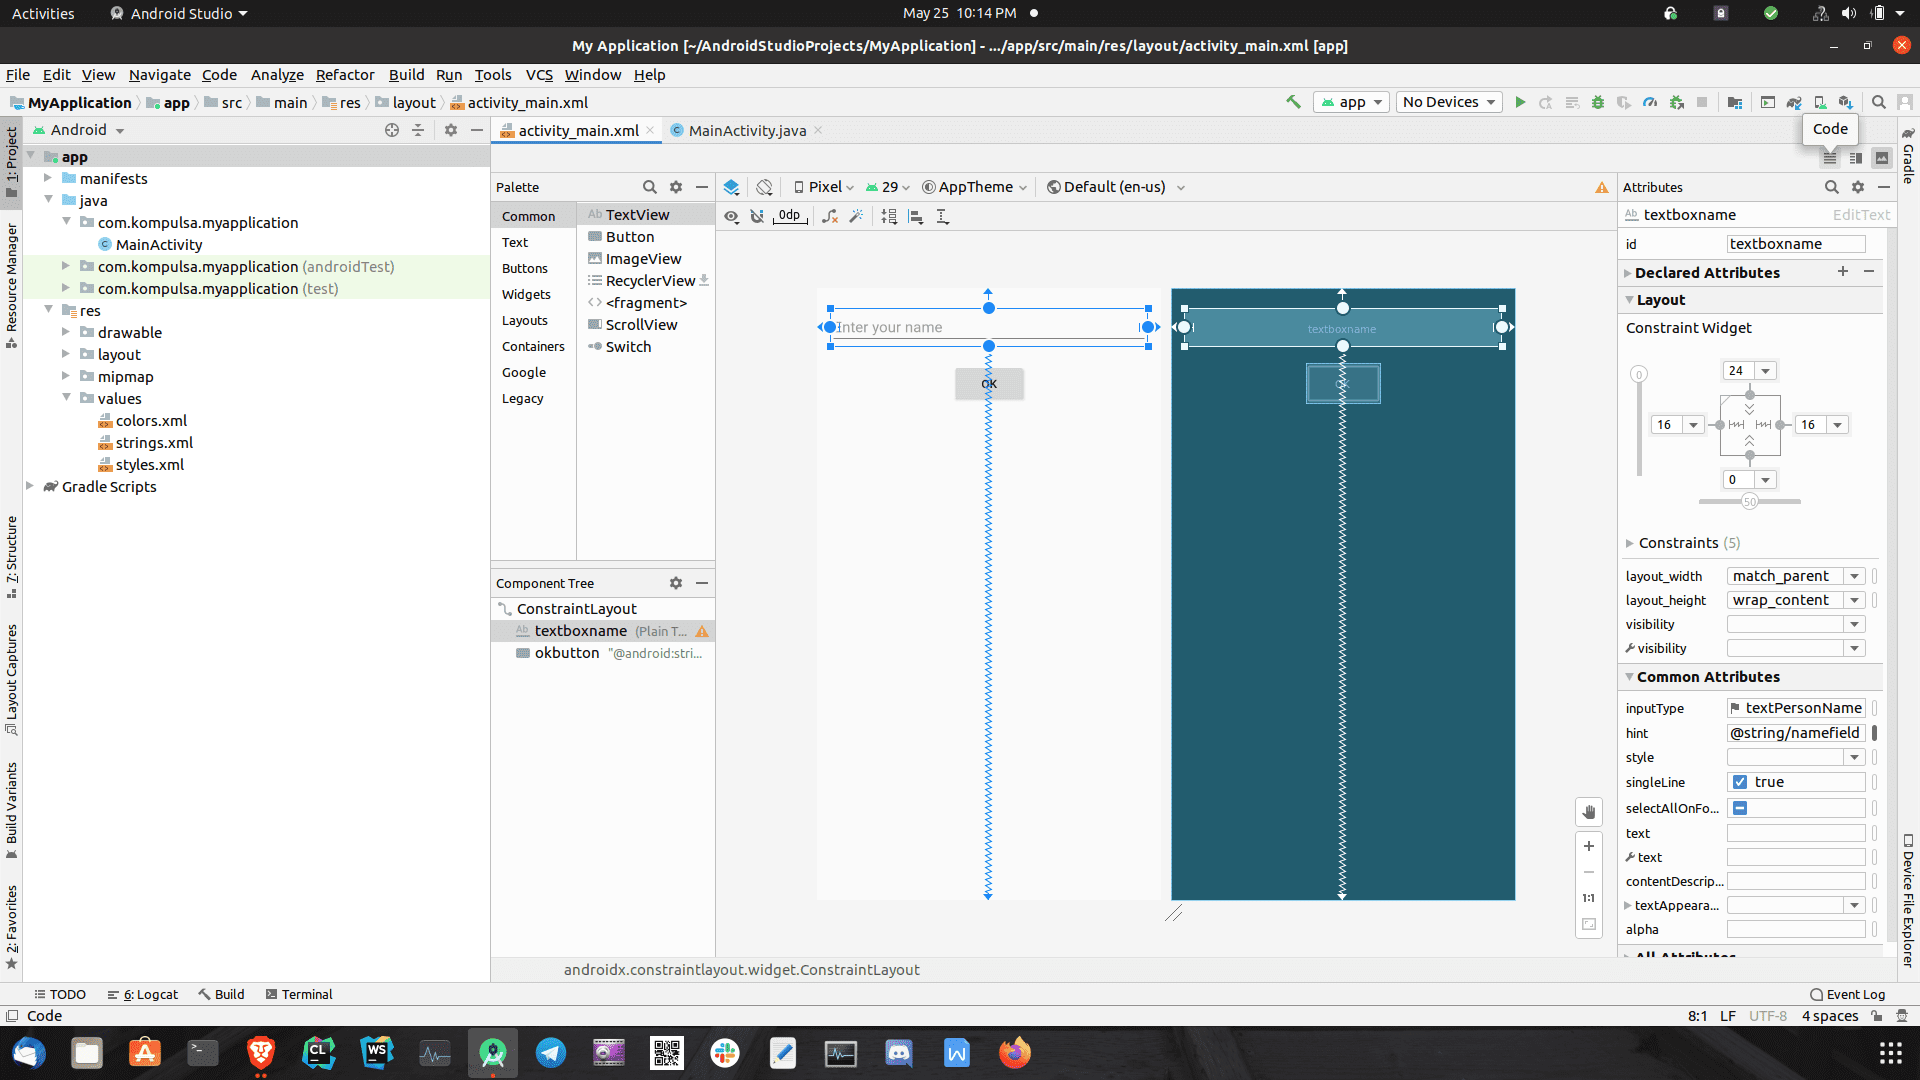Click the Infer Constraints magic wand icon
The image size is (1920, 1080).
856,216
